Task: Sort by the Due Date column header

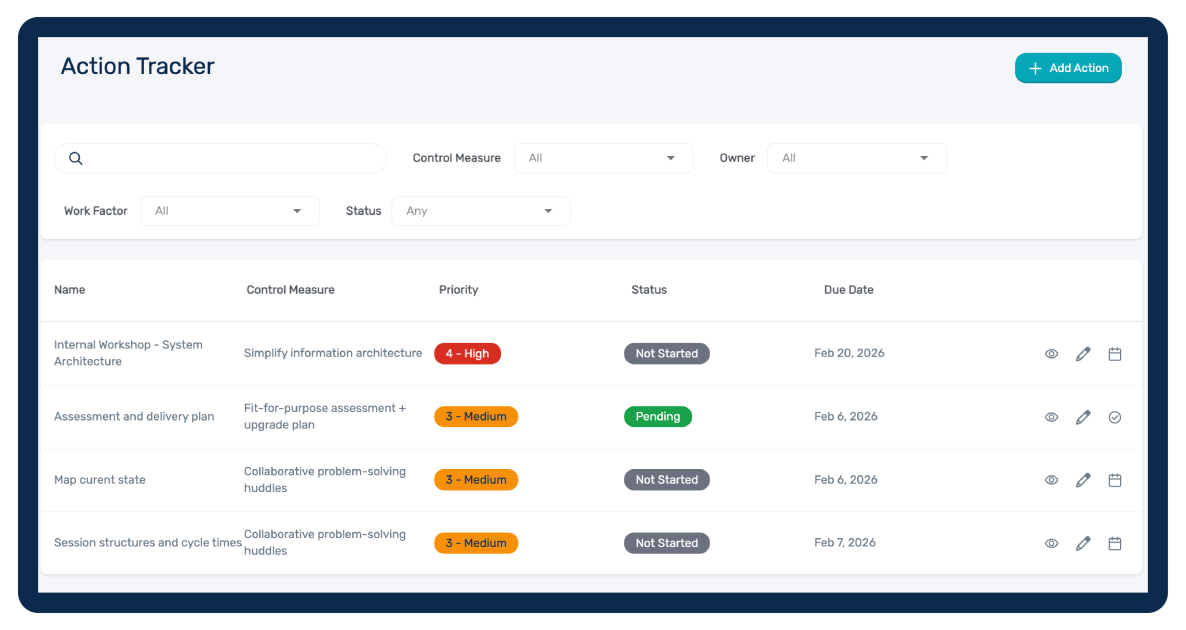Action: (x=848, y=290)
